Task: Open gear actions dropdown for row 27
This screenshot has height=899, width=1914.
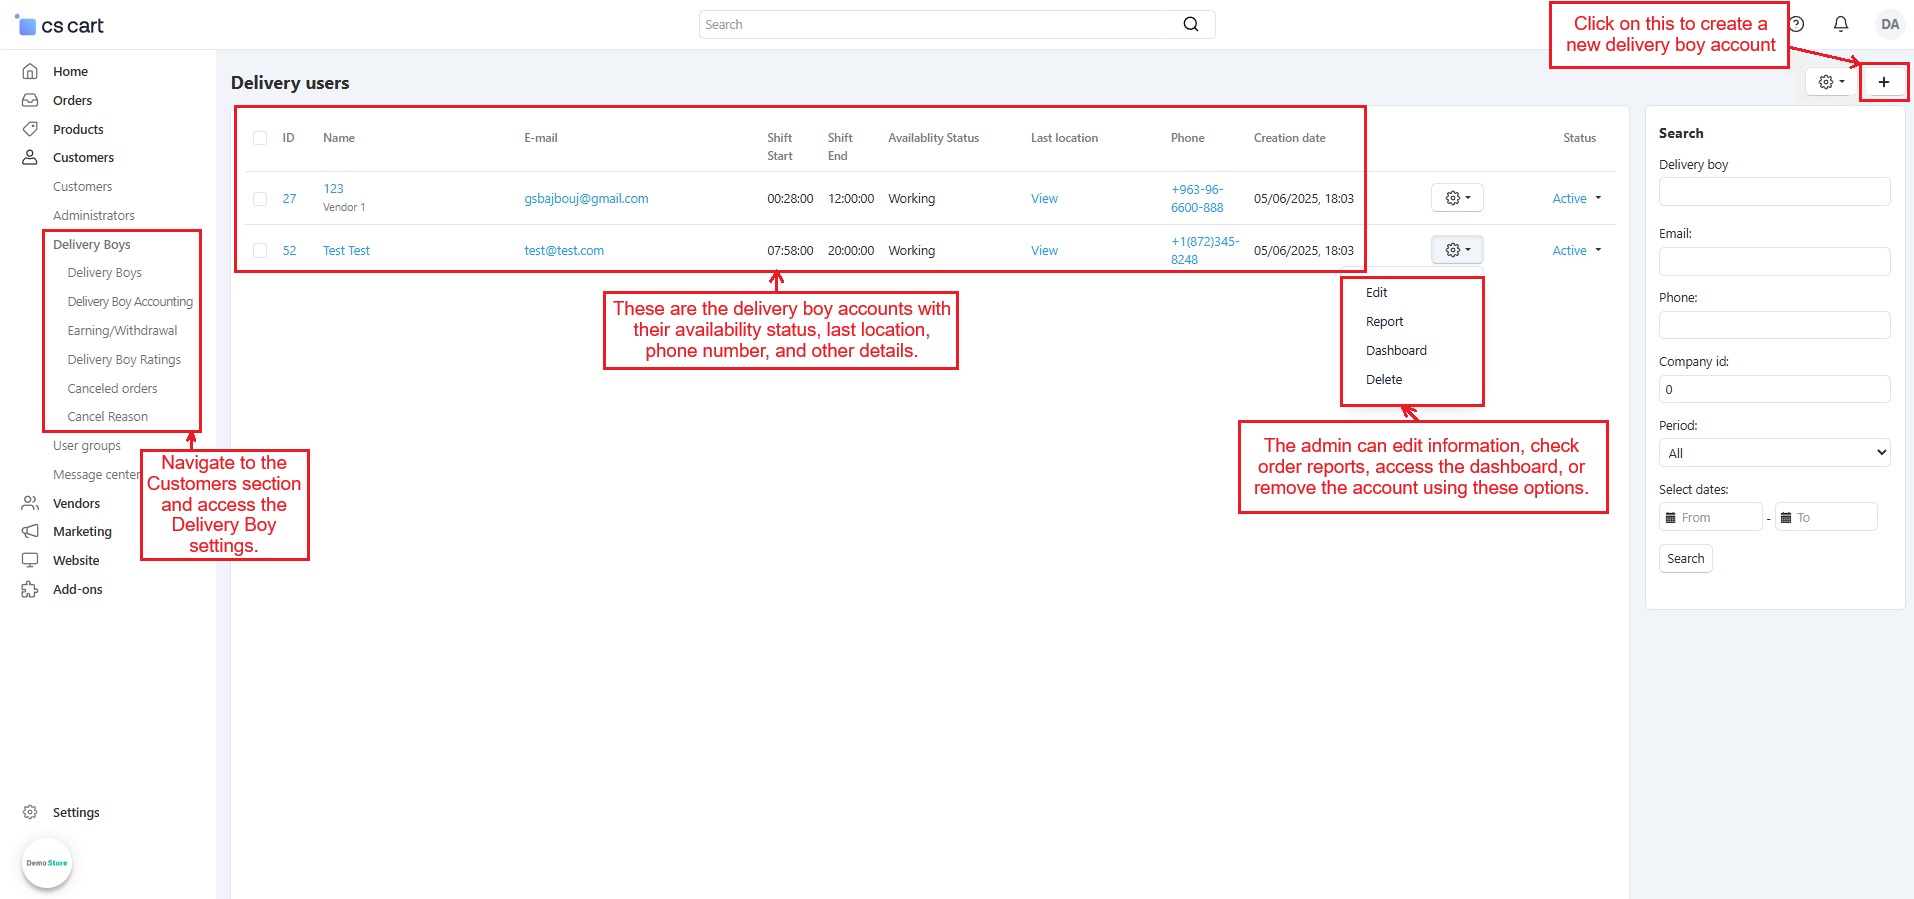Action: 1457,198
